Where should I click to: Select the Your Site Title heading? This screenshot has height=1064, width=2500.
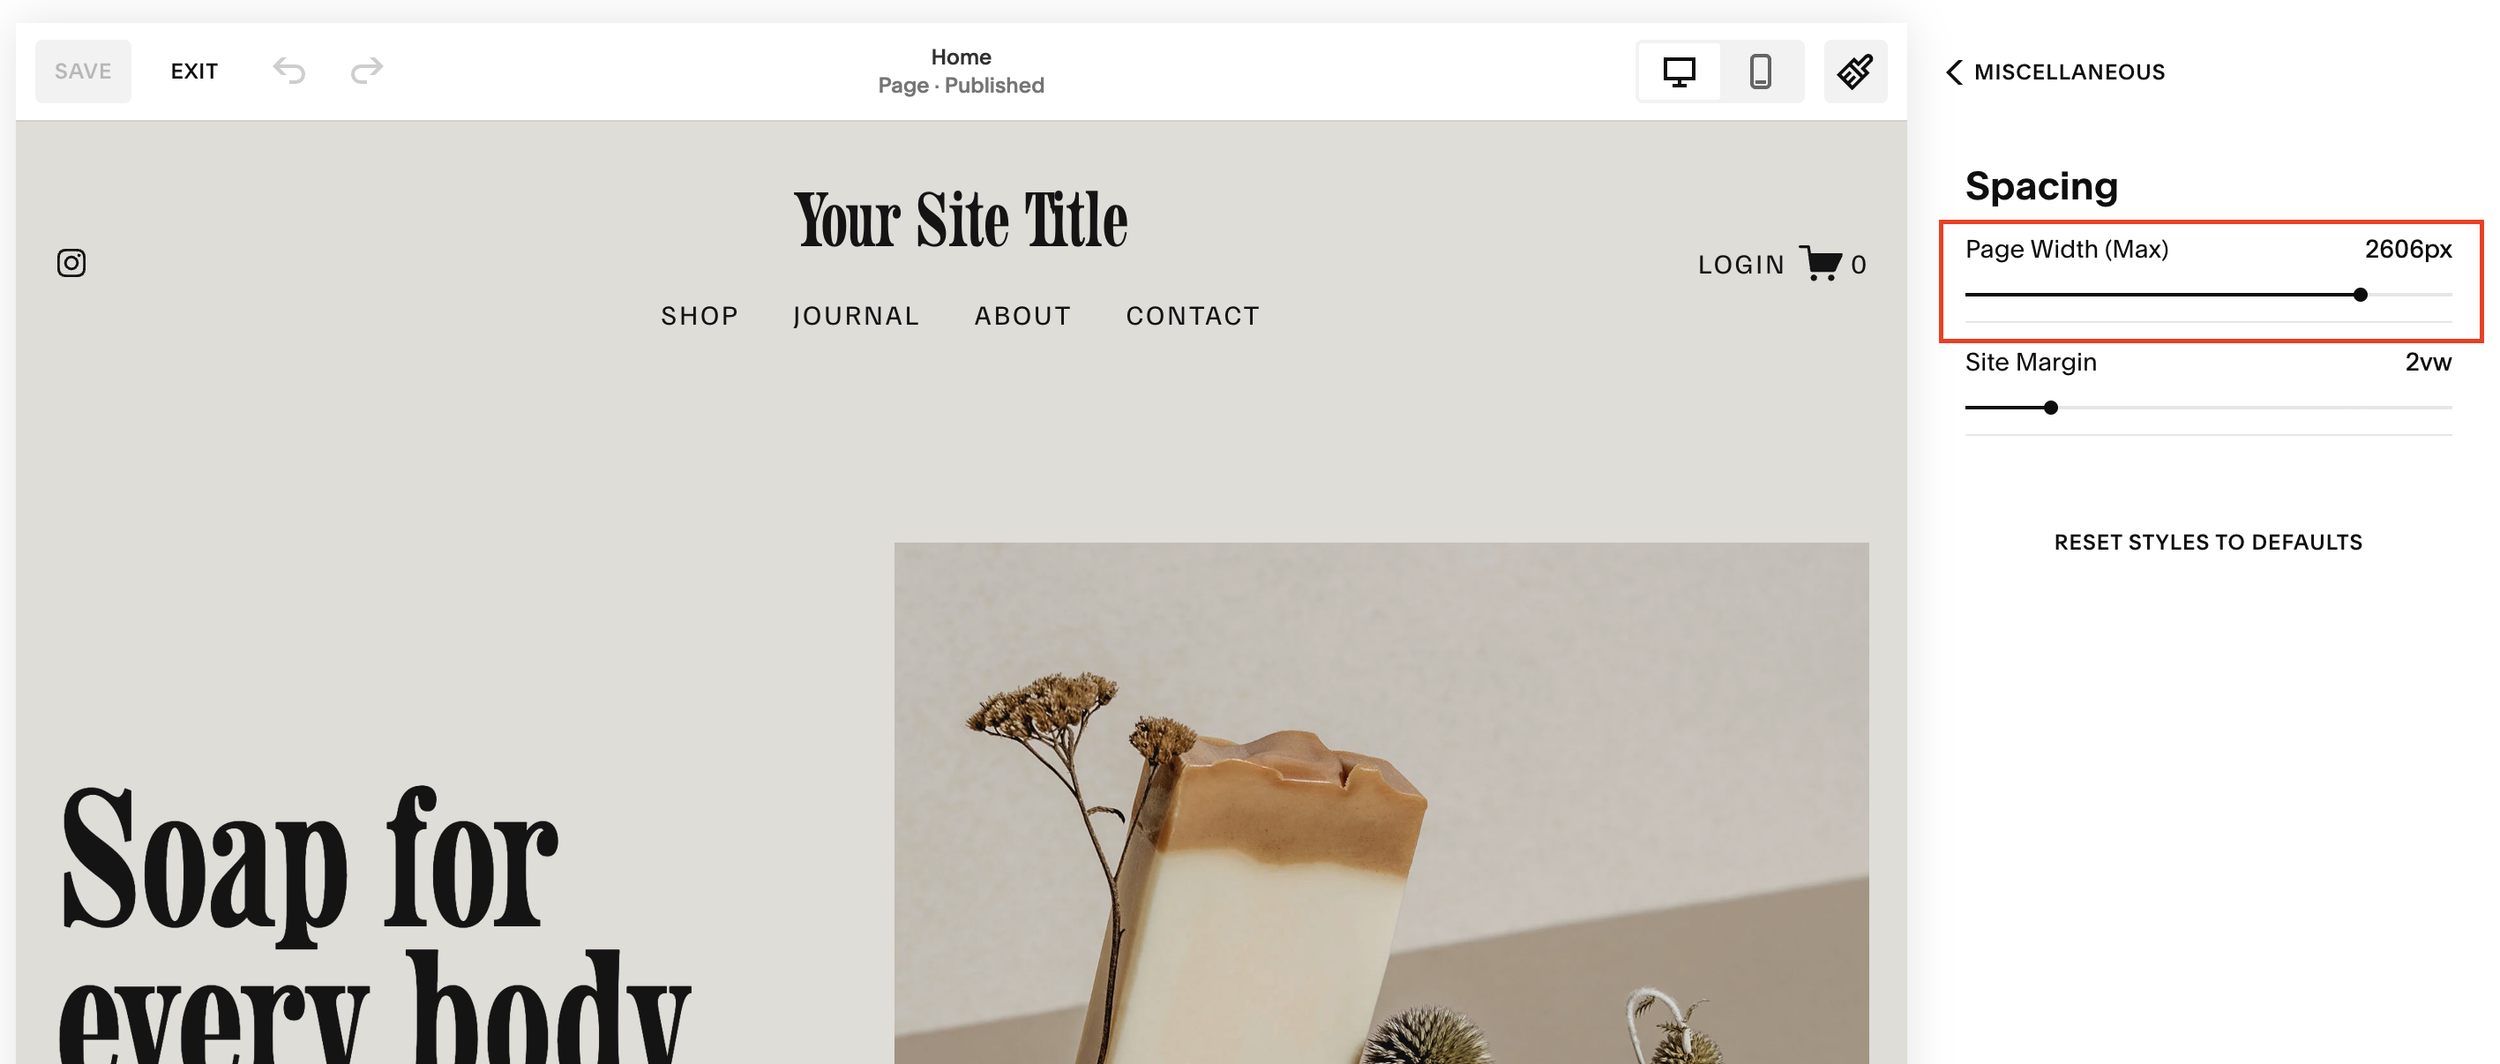pos(961,219)
